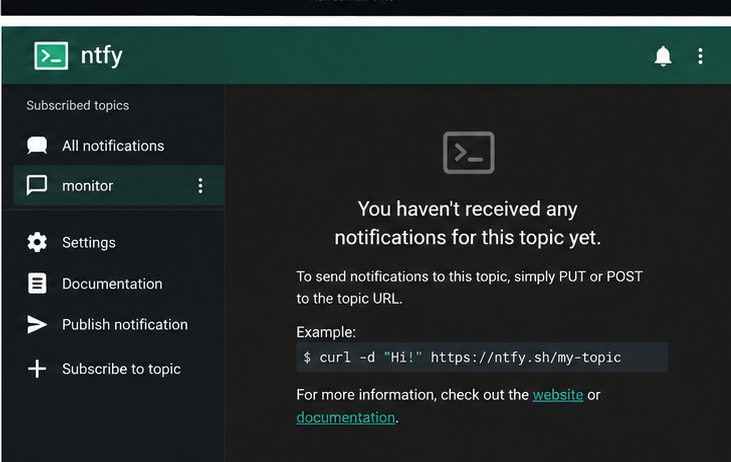Open monitor topic three-dot menu
The width and height of the screenshot is (731, 462).
pos(200,186)
